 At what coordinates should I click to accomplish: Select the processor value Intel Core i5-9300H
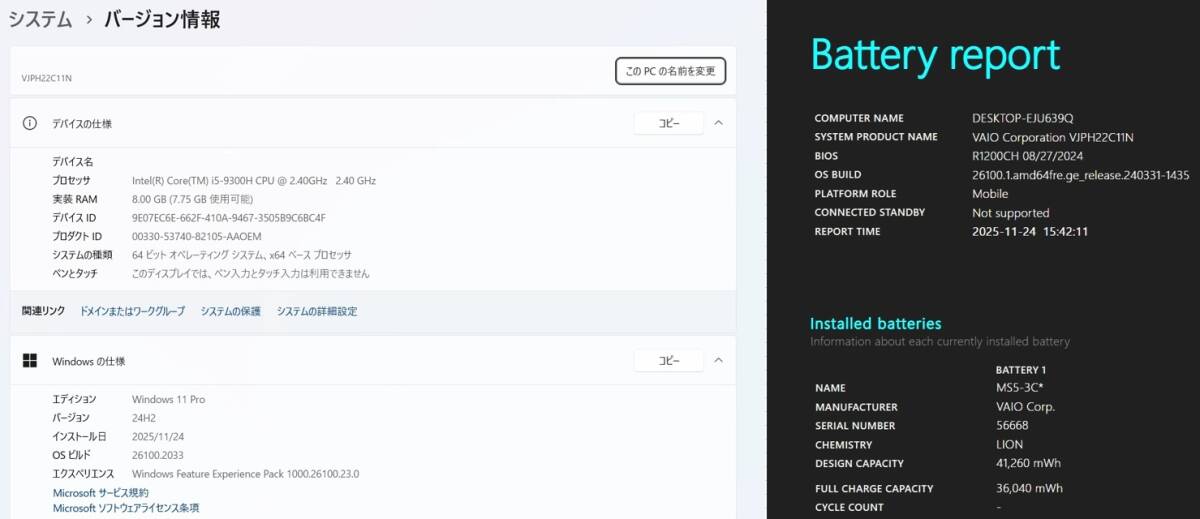pyautogui.click(x=254, y=181)
